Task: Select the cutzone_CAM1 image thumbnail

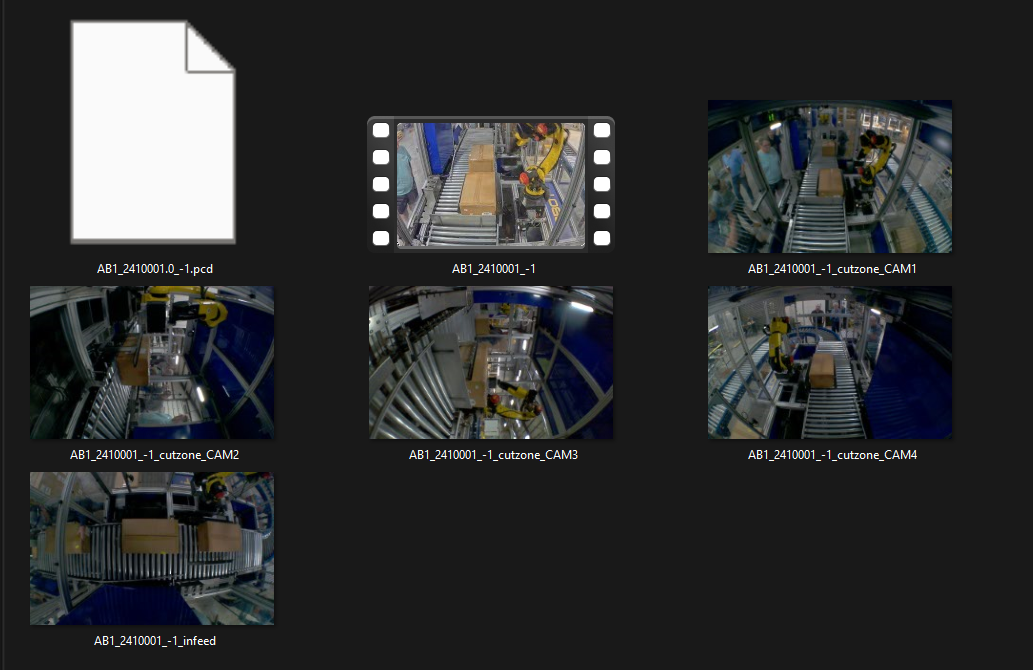Action: tap(829, 176)
